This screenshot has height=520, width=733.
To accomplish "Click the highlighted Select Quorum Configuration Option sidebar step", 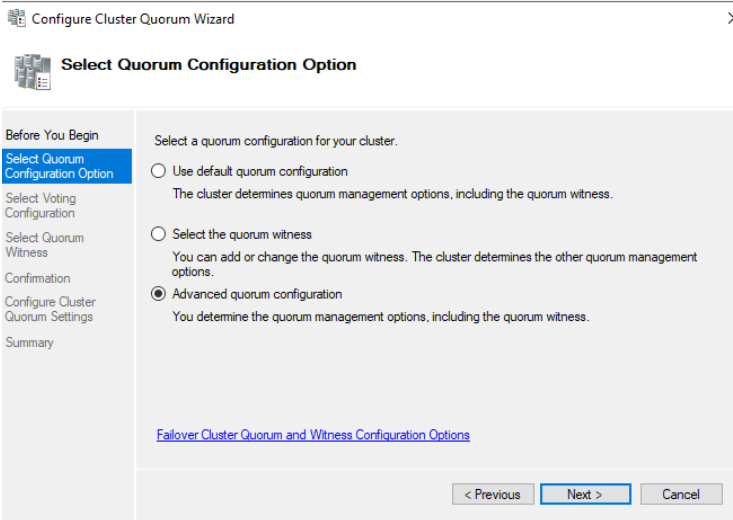I will click(59, 166).
